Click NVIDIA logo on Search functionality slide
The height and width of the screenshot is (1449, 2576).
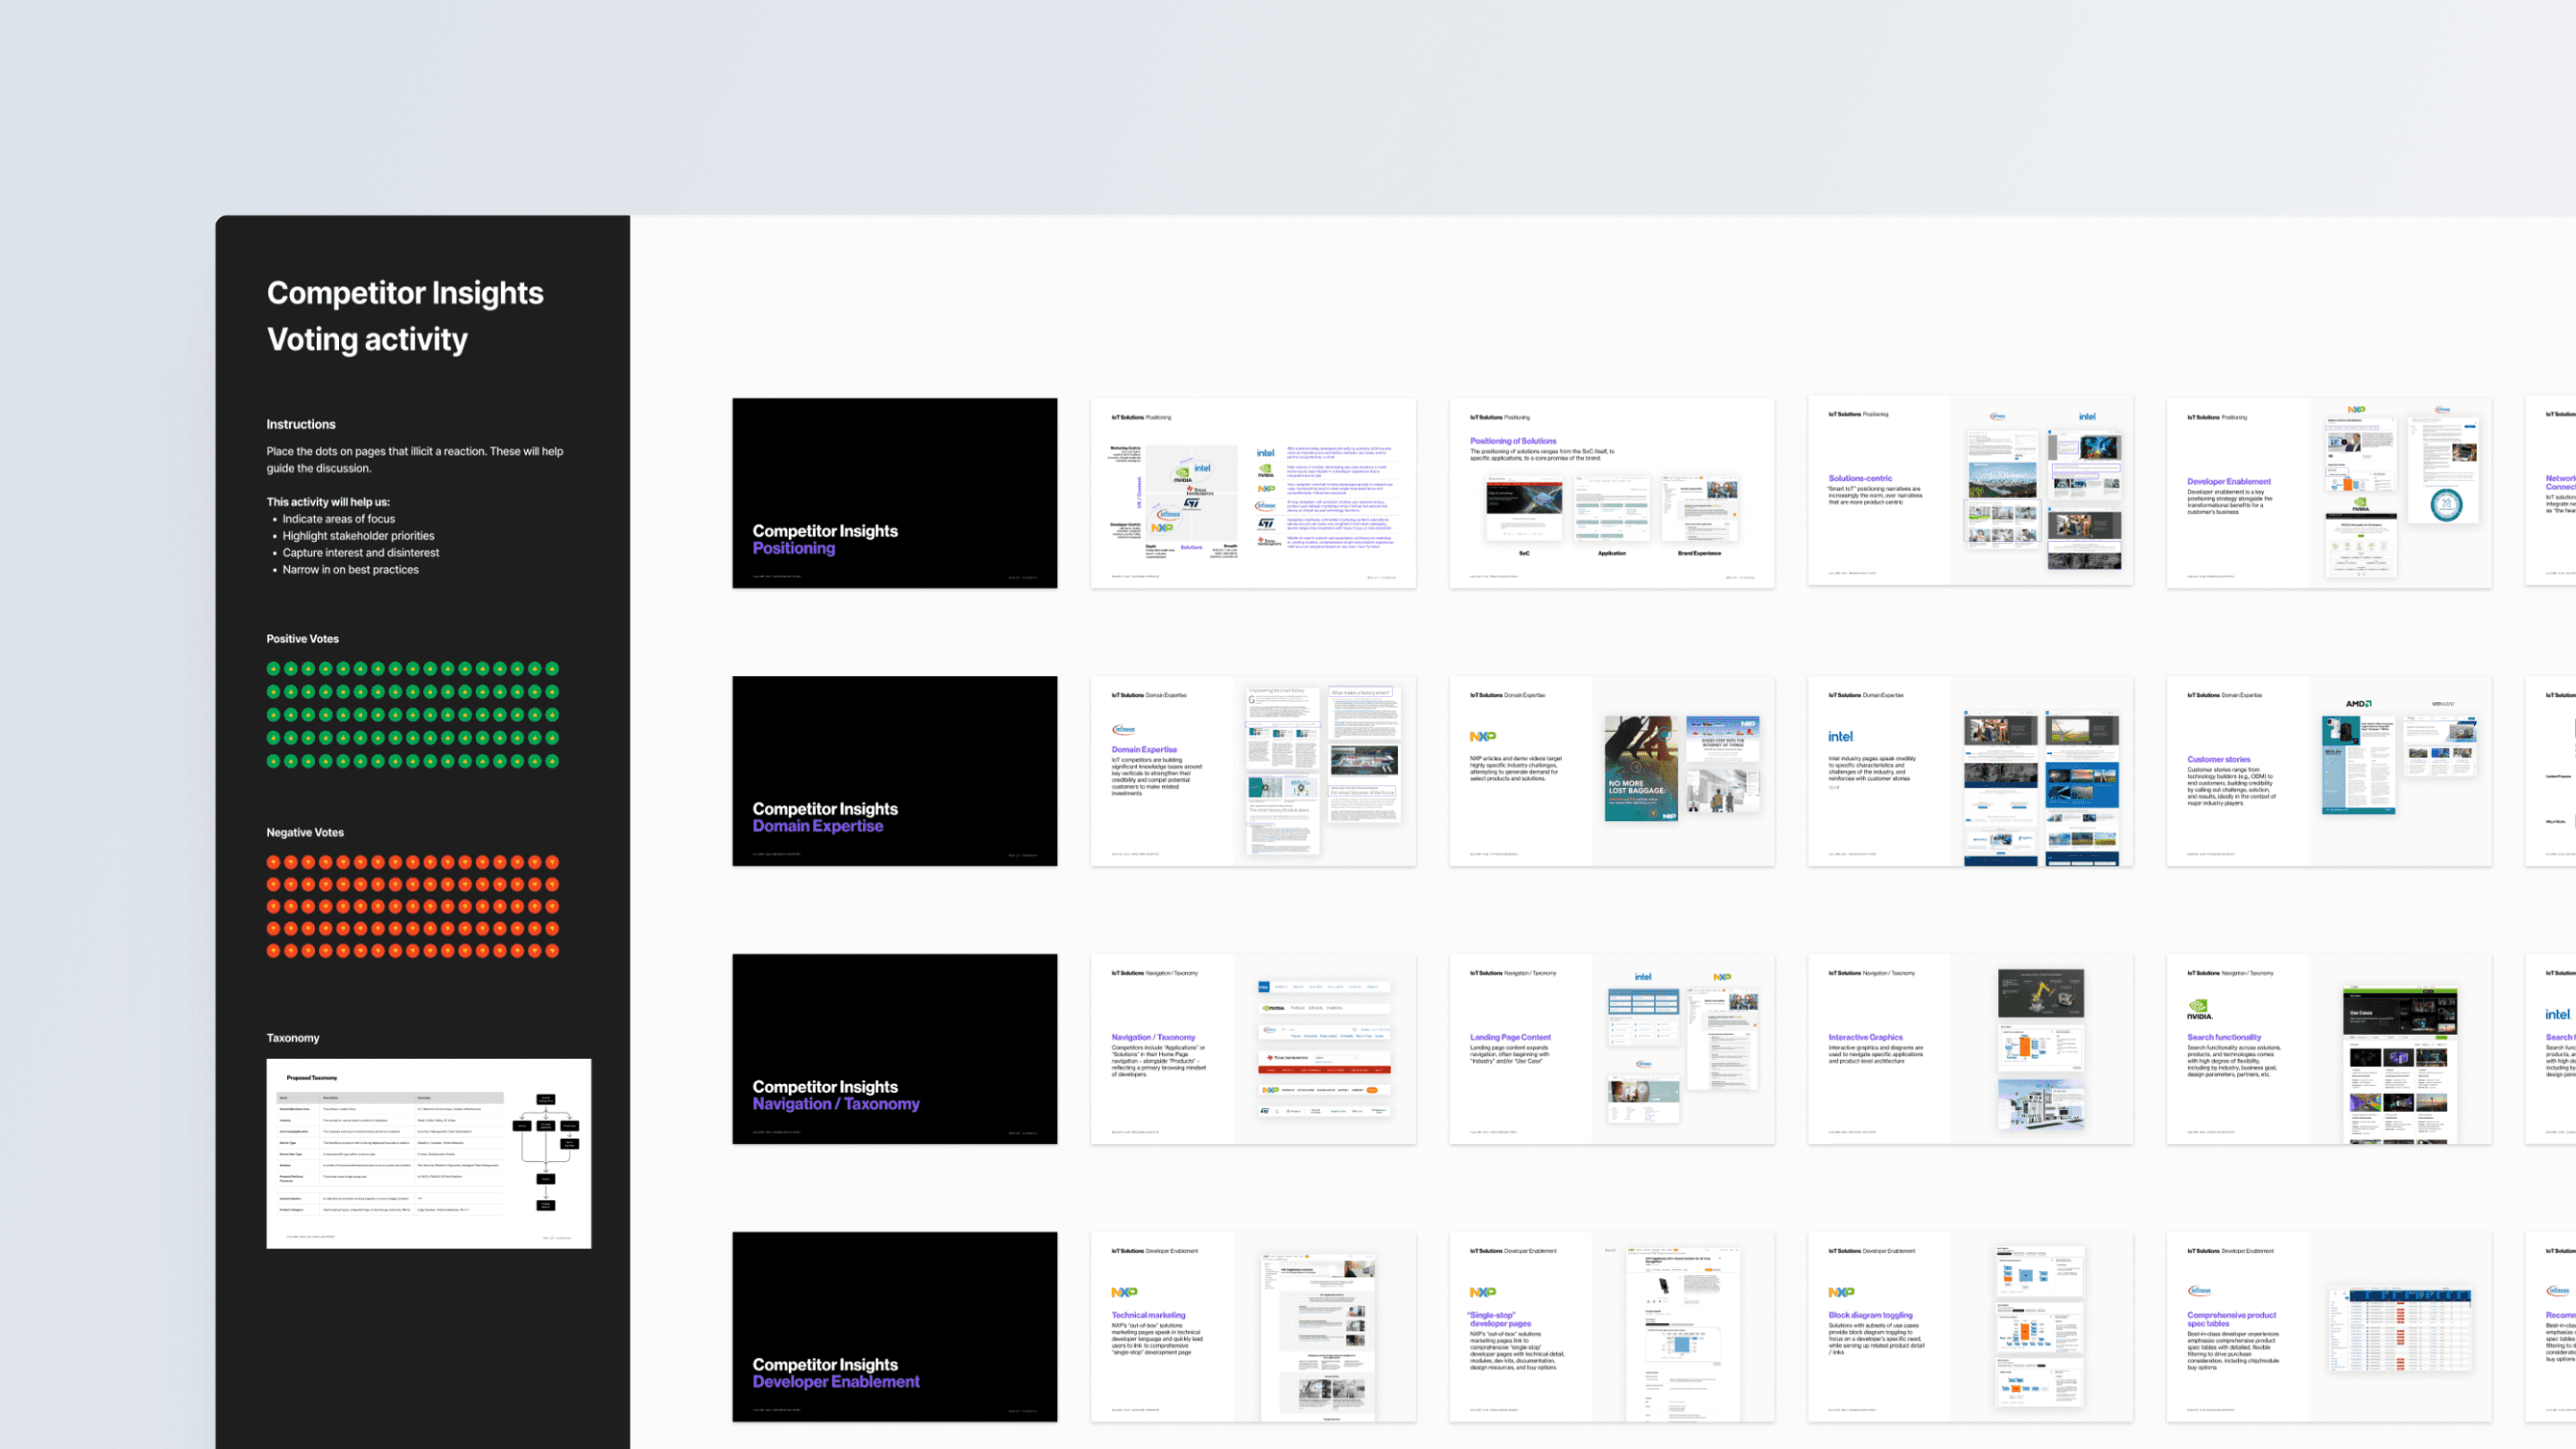(2199, 1008)
